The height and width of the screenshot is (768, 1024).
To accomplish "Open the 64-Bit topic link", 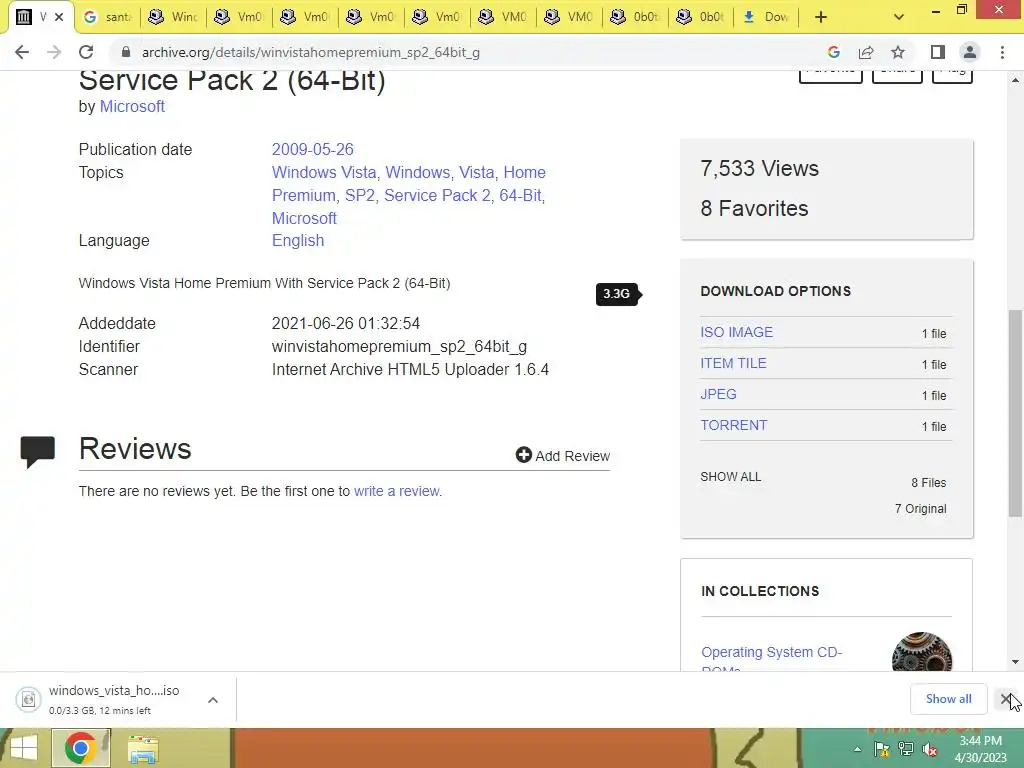I will click(x=520, y=195).
